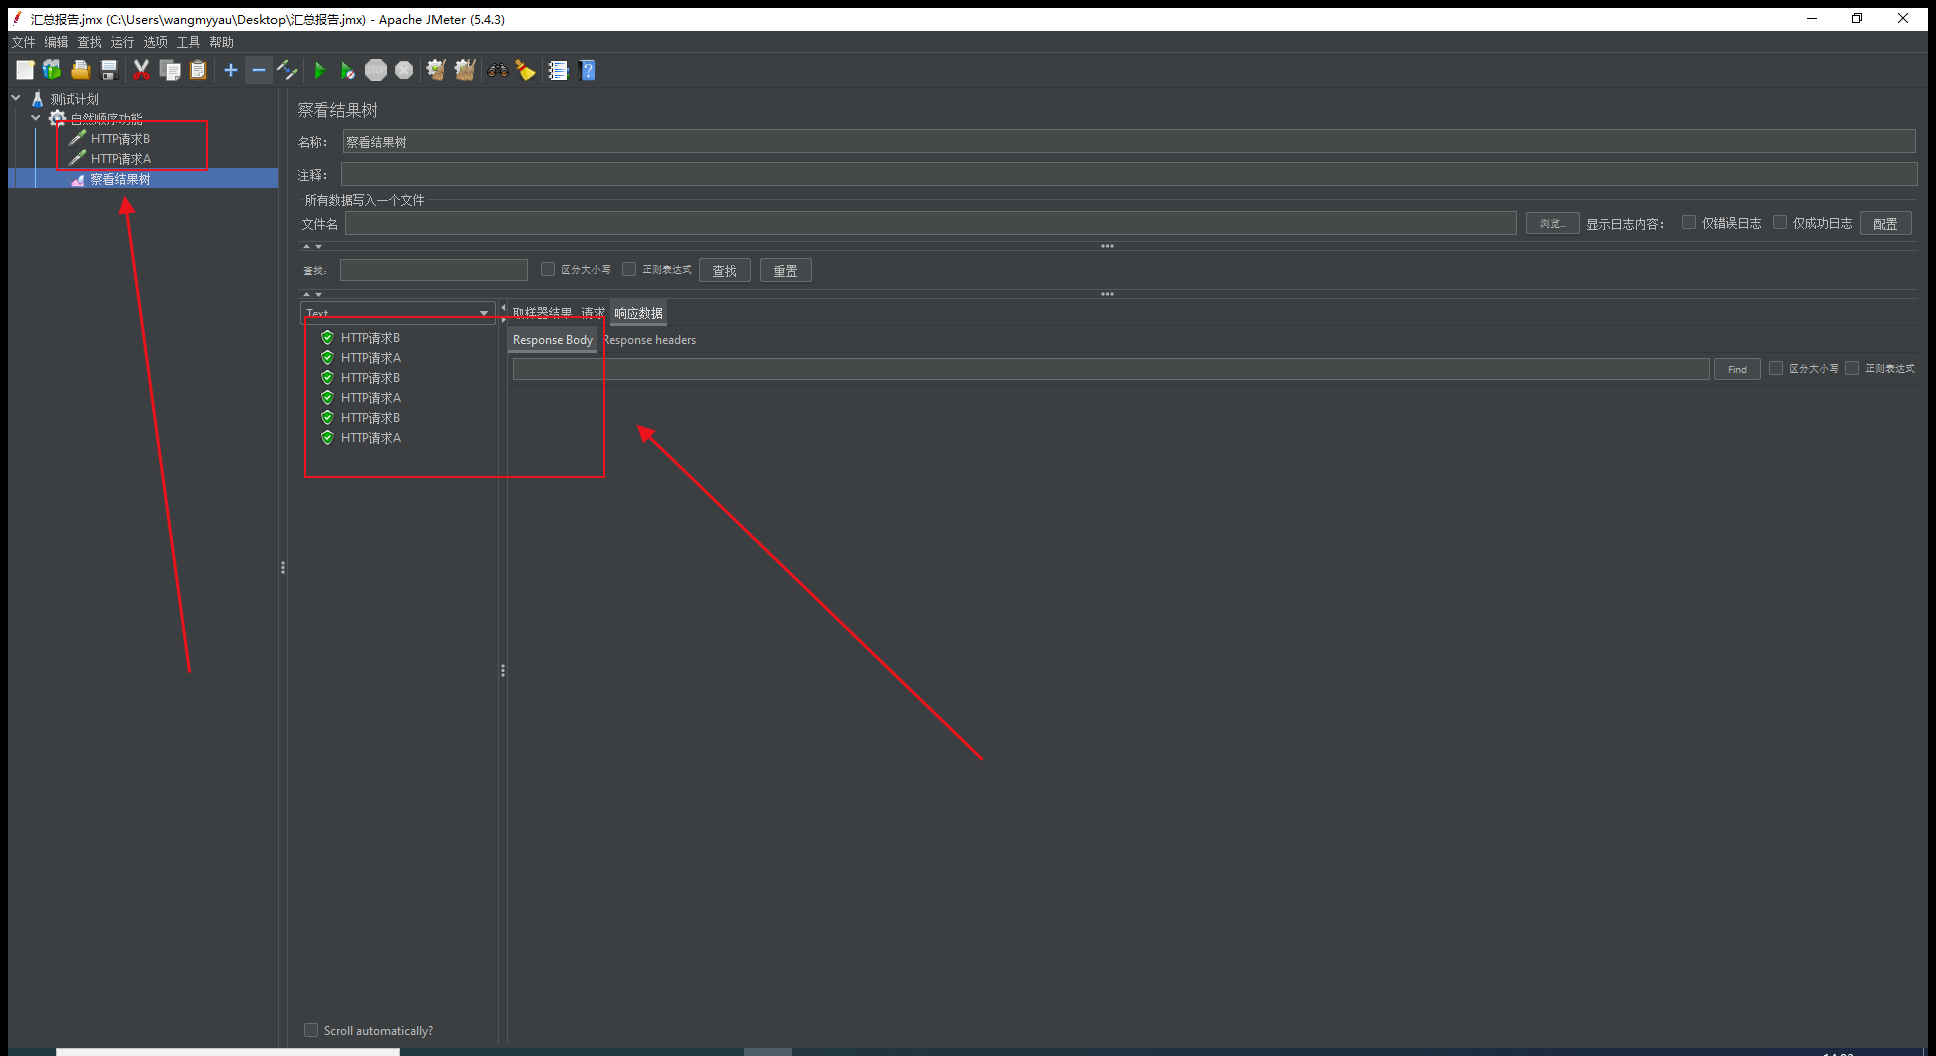Enable 仅成功日志 checkbox
This screenshot has width=1936, height=1056.
(1780, 222)
